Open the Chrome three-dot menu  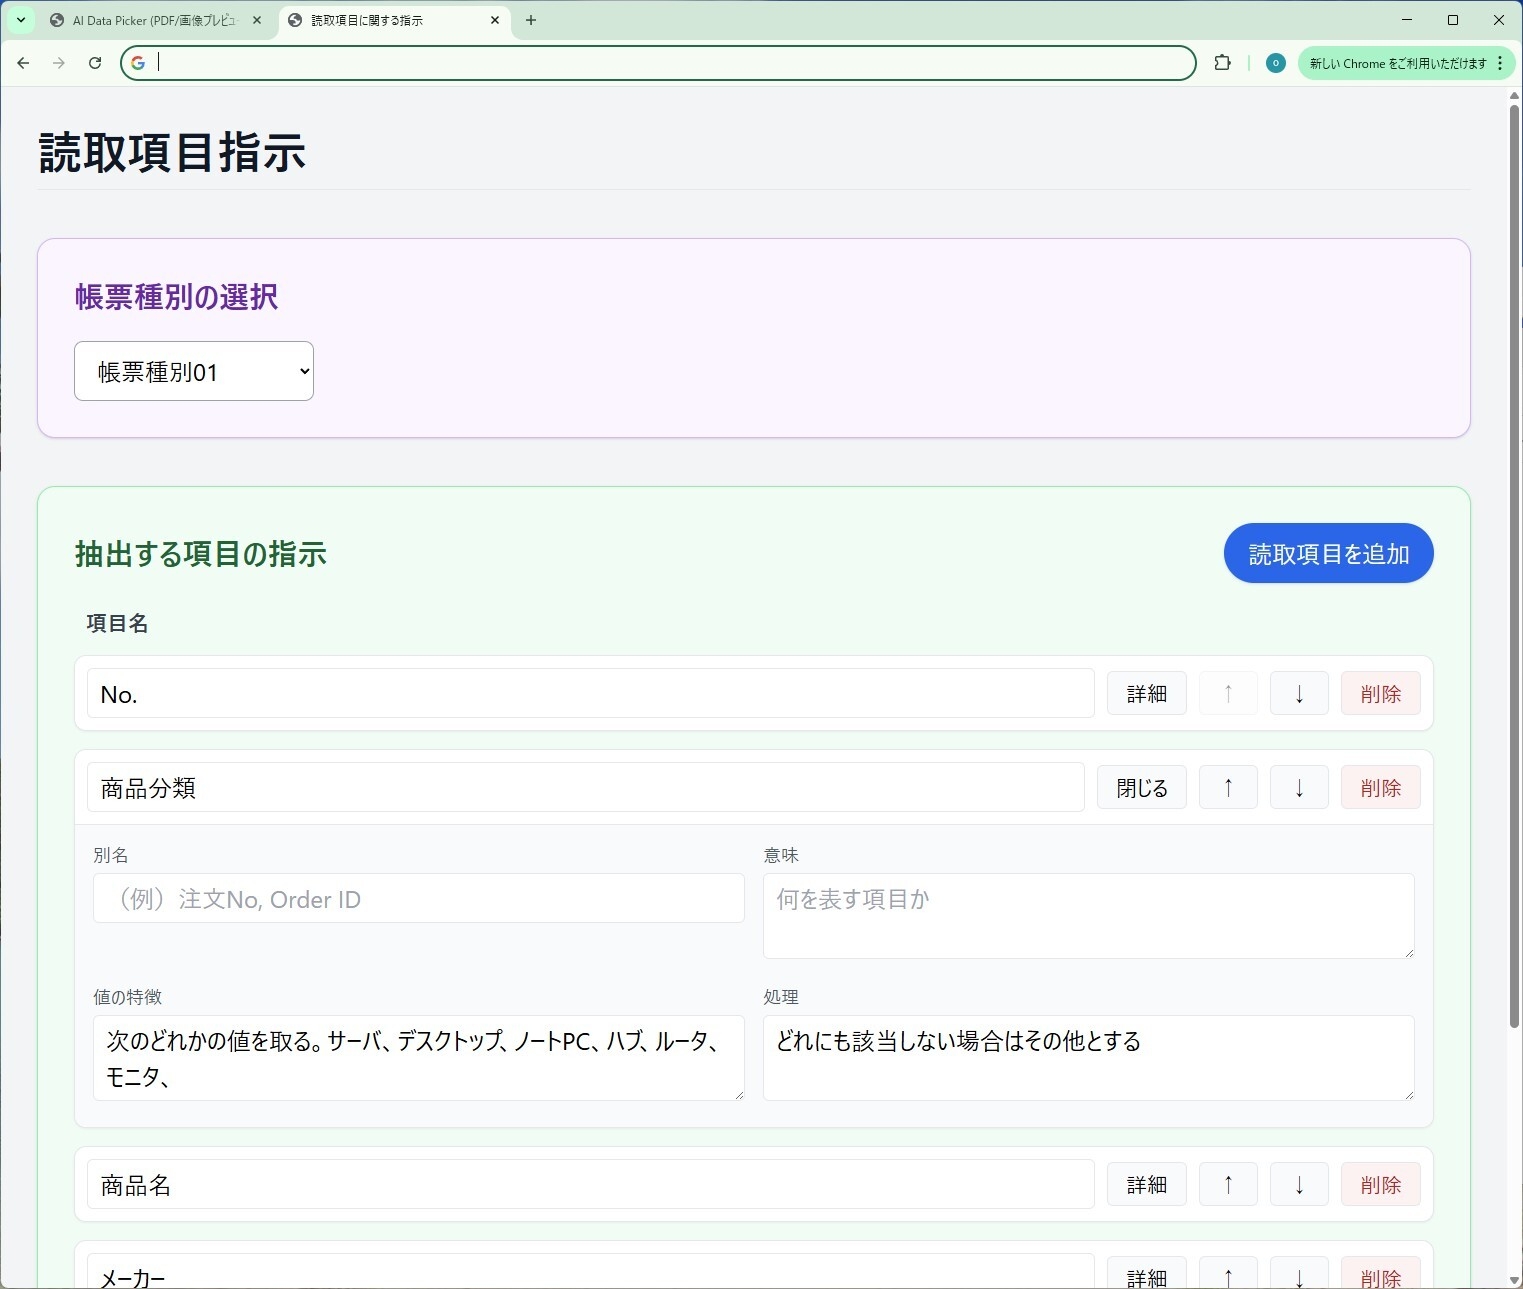click(x=1499, y=63)
